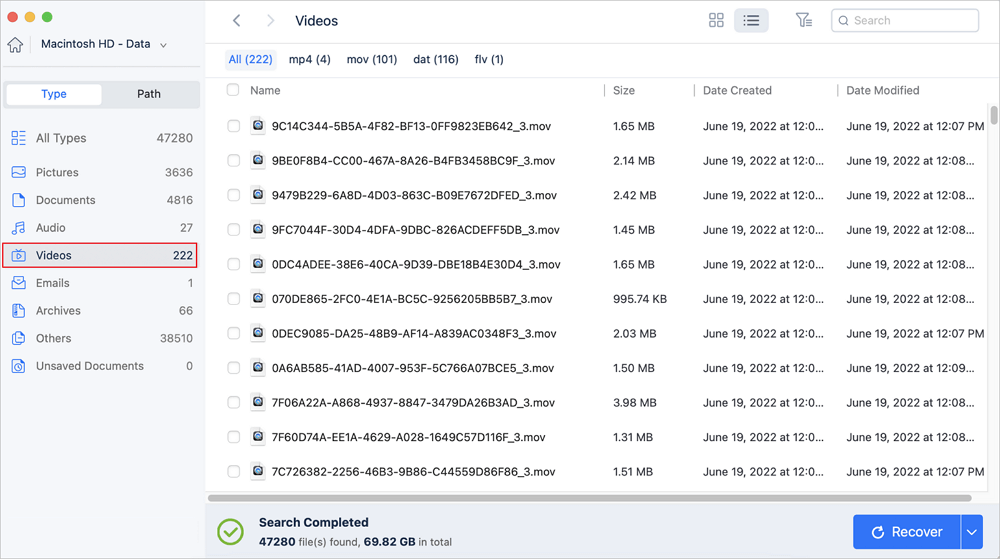Select the 0DEC9085-DA25-48B9-AF14-A839AC0348F3_3.mov file
The height and width of the screenshot is (559, 1000).
(x=414, y=333)
